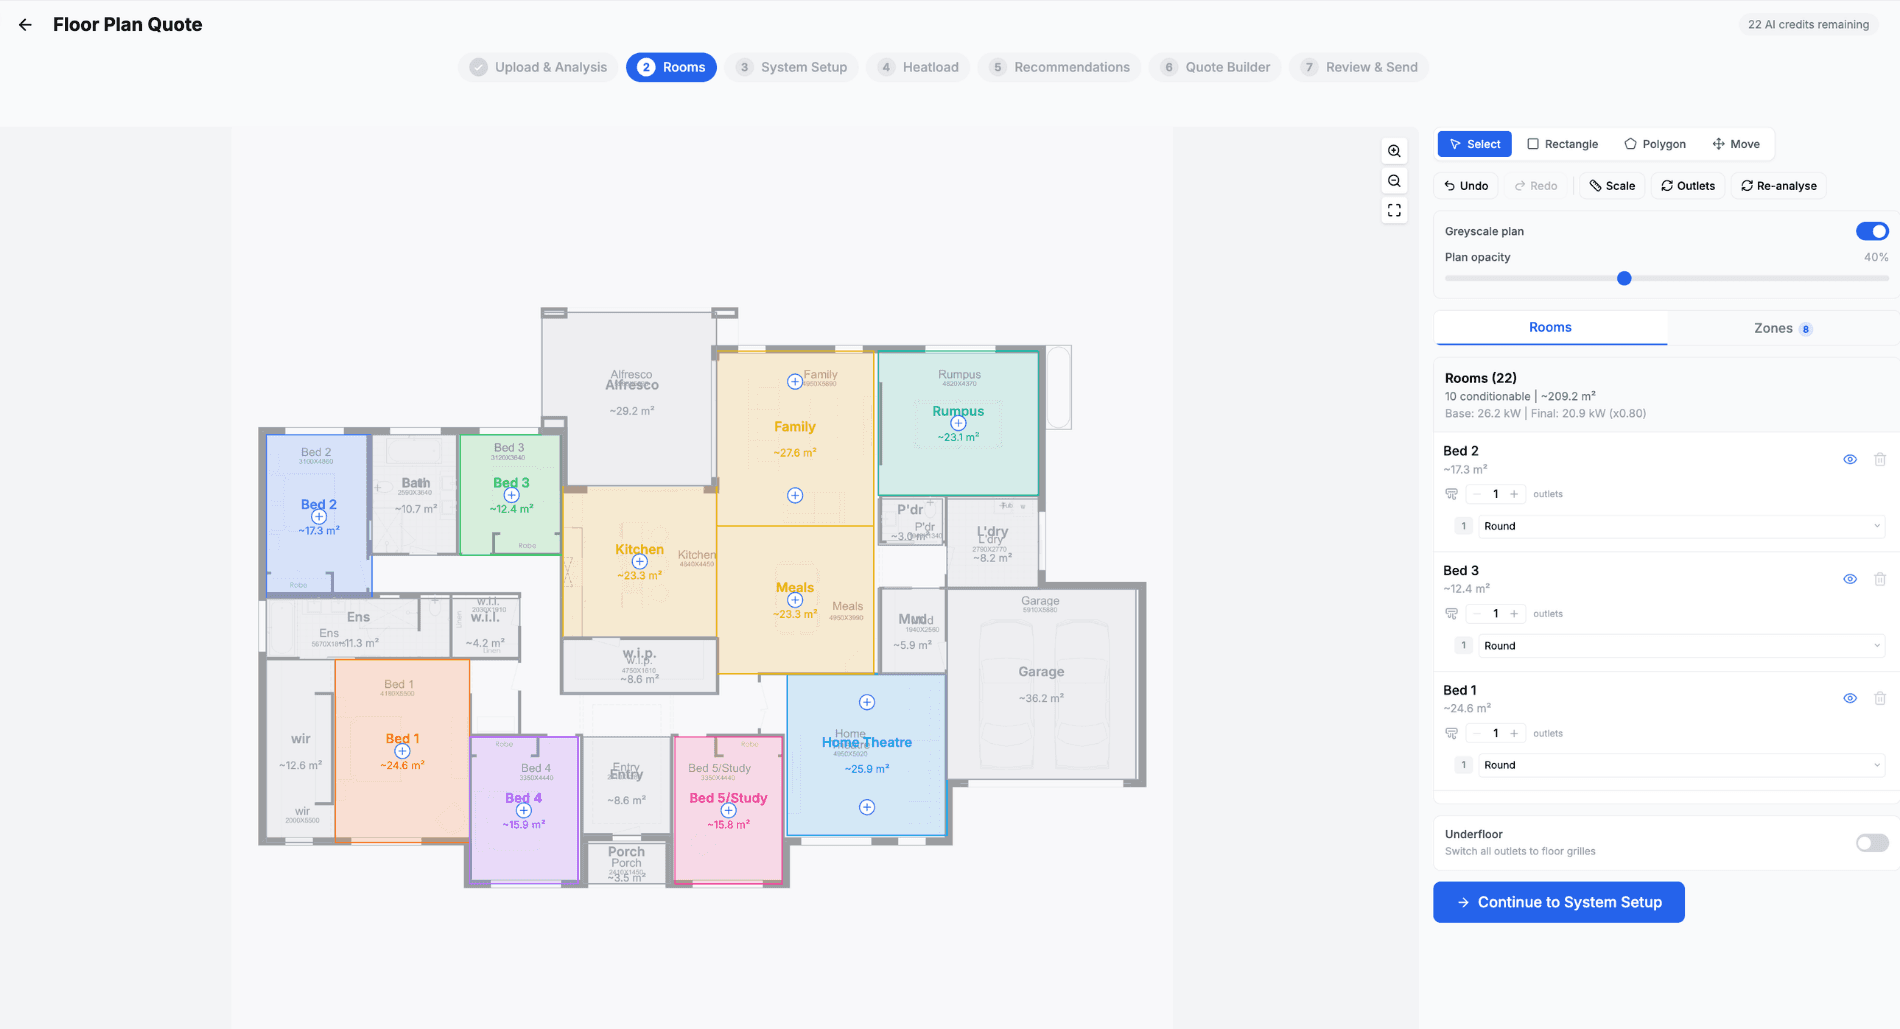This screenshot has height=1029, width=1900.
Task: Zoom in on the floor plan
Action: click(1394, 151)
